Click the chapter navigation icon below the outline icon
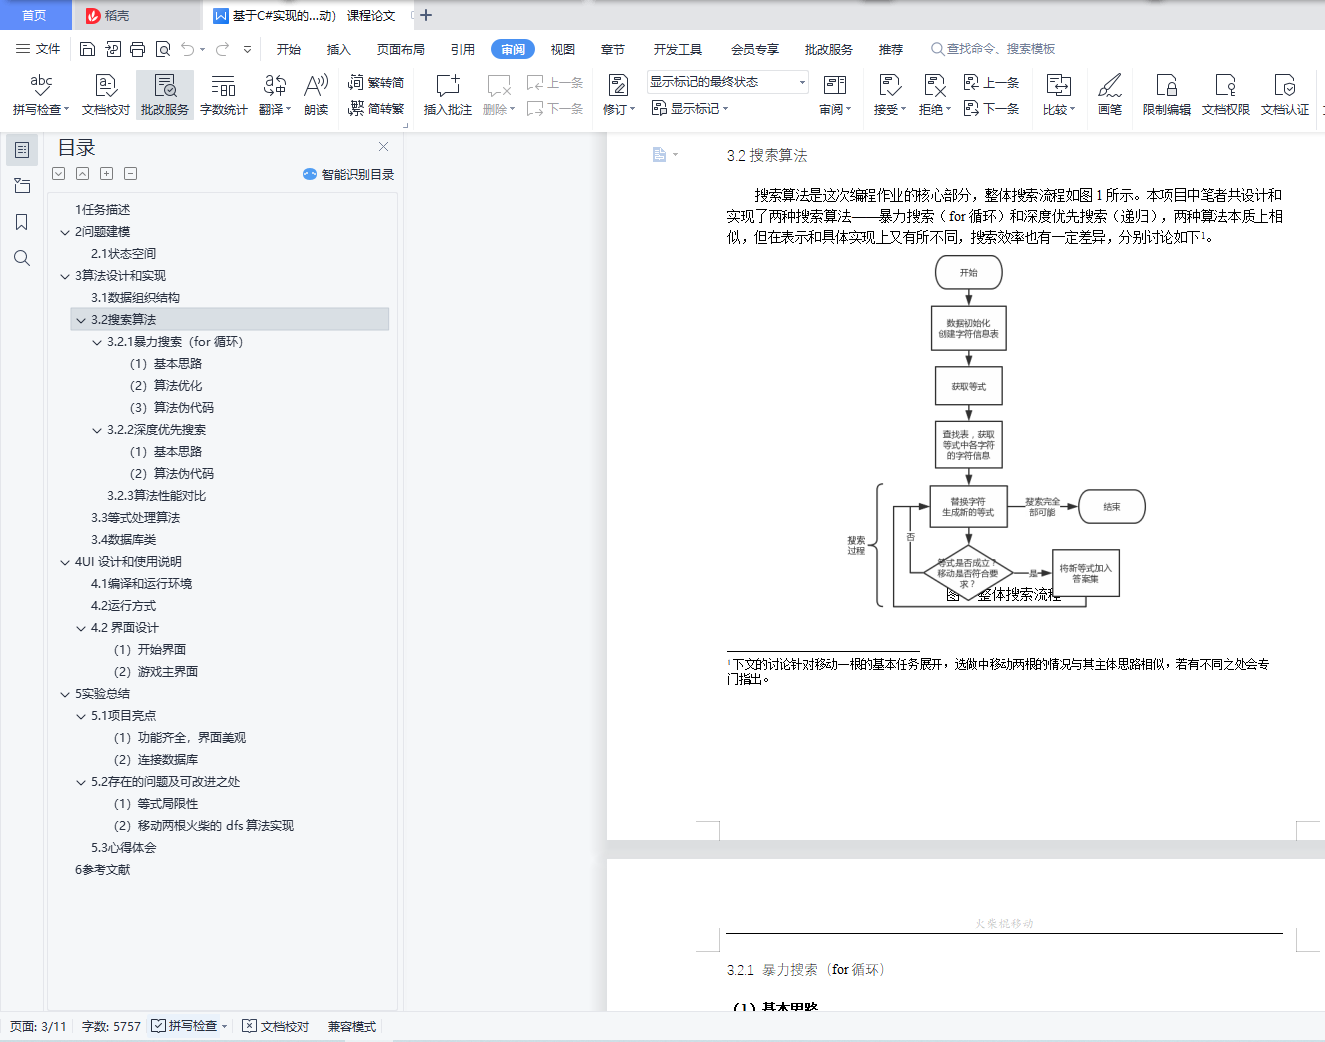Screen dimensions: 1325x1042 (22, 186)
